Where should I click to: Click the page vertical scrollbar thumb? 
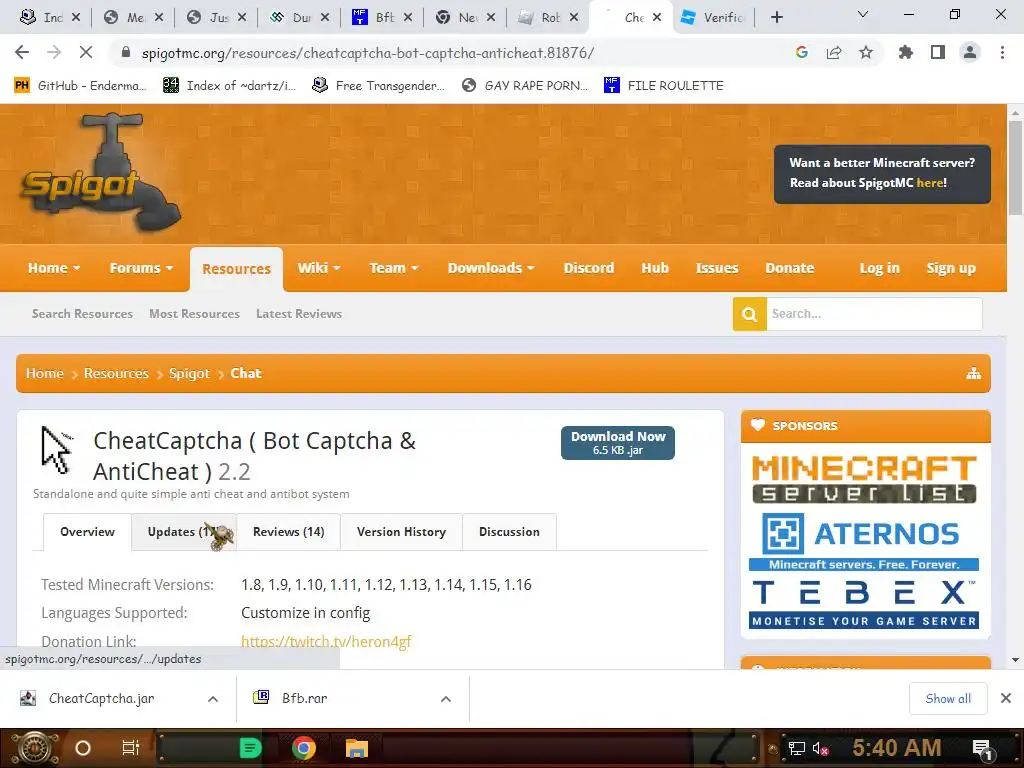[1015, 167]
